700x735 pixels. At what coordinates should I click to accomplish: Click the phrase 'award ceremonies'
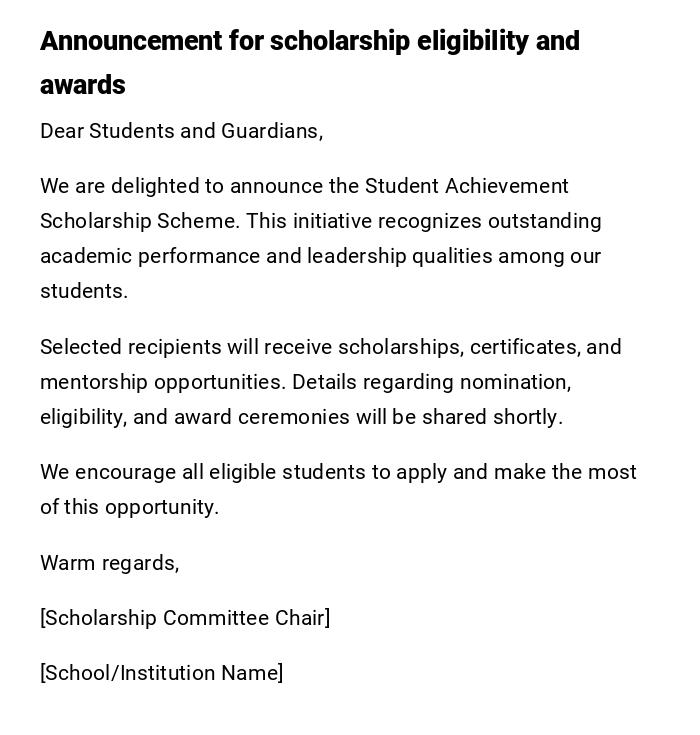tap(253, 418)
